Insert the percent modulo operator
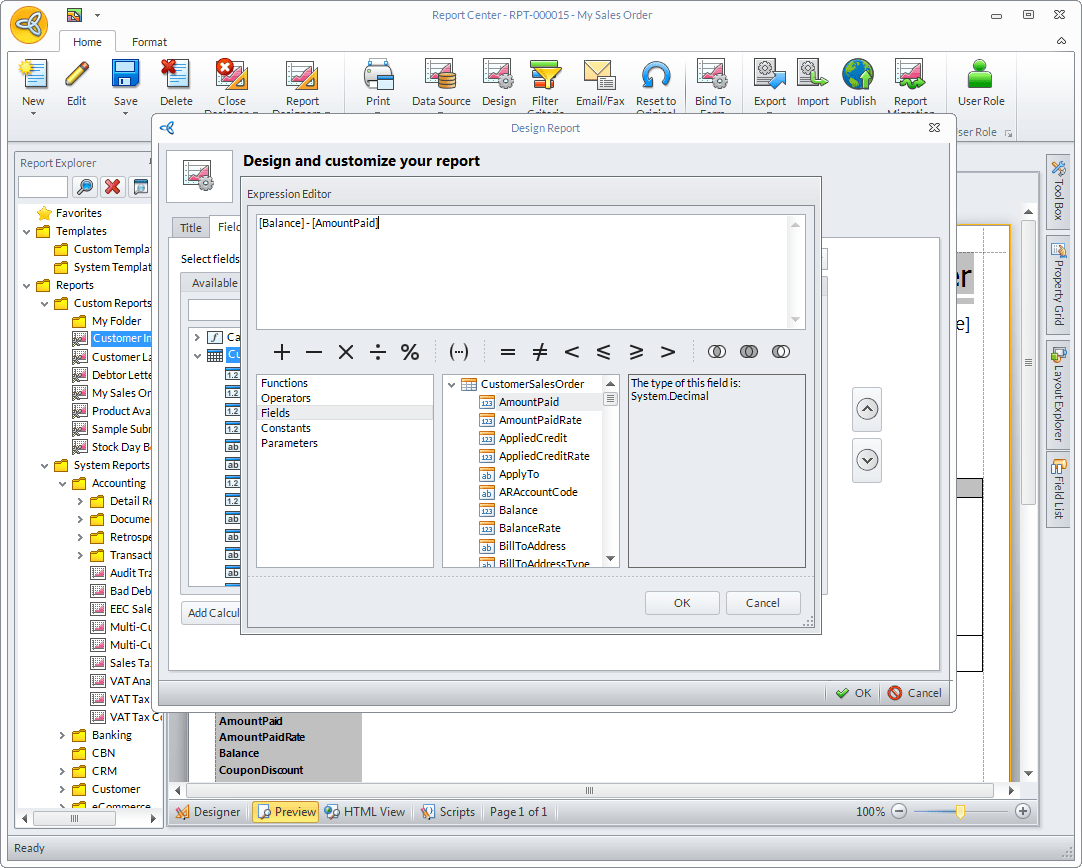1082x868 pixels. [410, 352]
